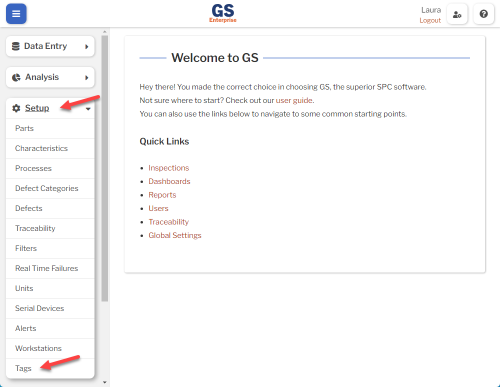Open Units in the sidebar
500x387 pixels.
[50, 288]
